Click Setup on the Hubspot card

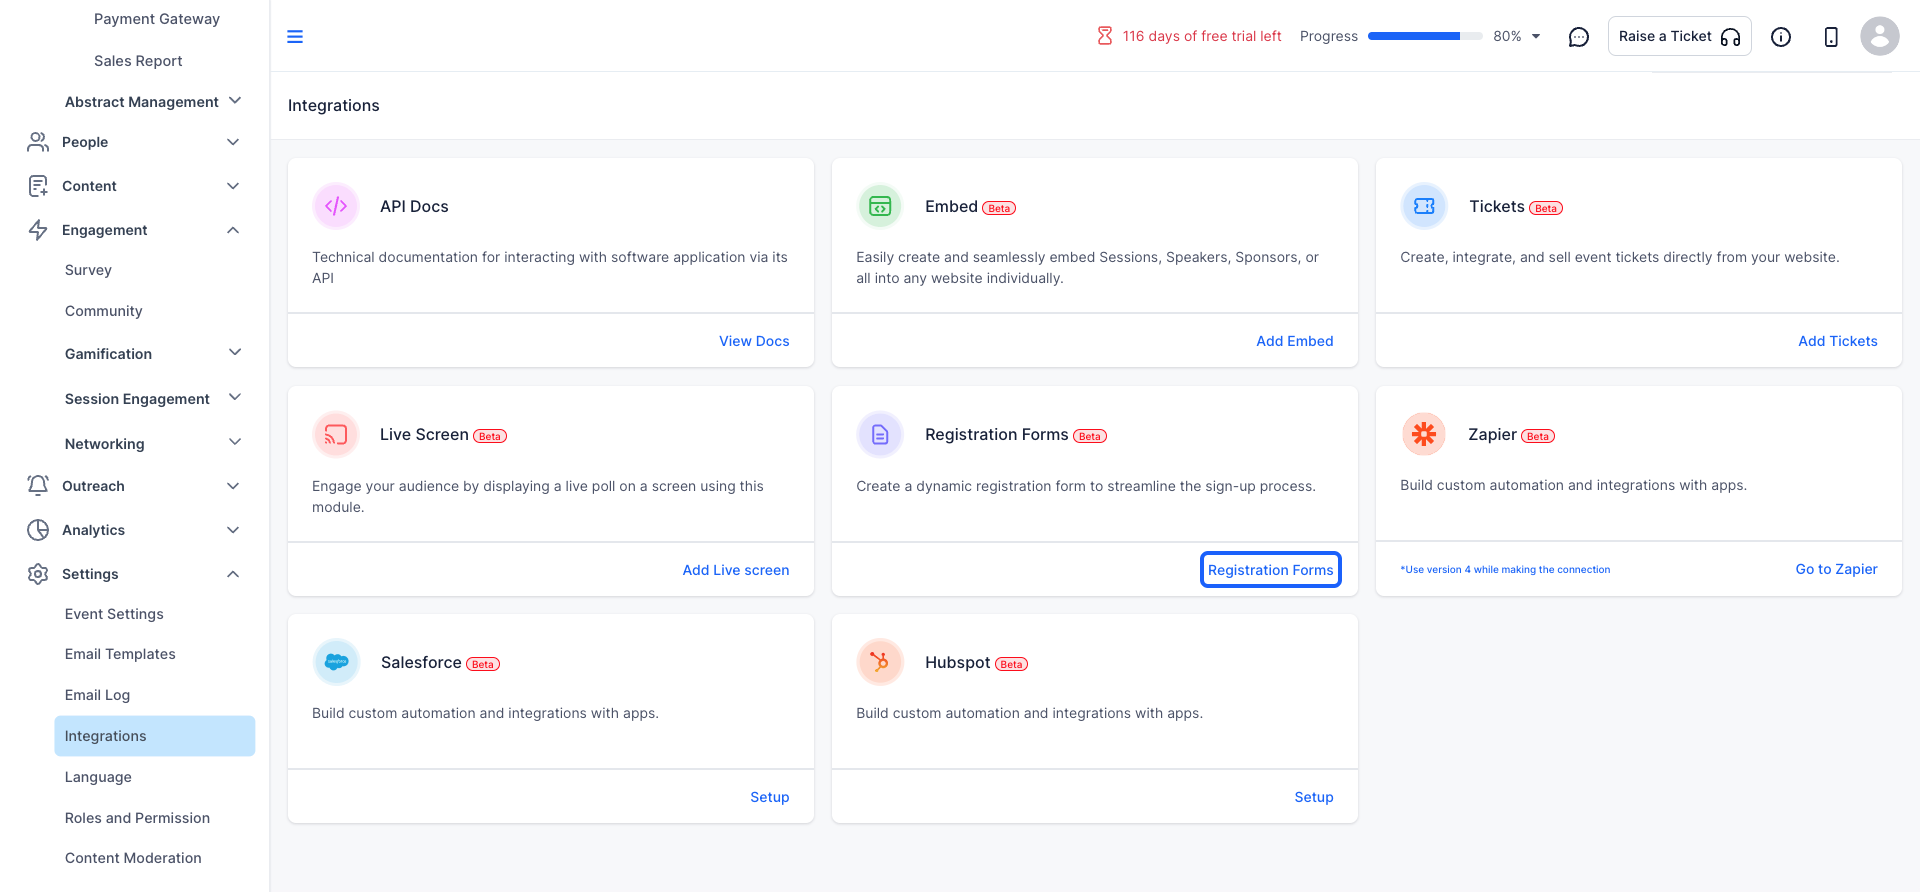1314,797
